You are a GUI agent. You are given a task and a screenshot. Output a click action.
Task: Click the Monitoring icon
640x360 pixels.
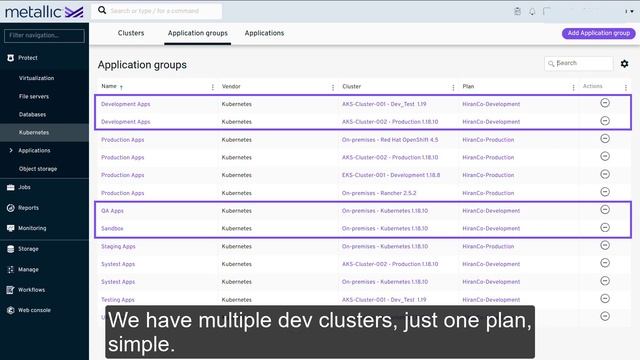tap(11, 228)
